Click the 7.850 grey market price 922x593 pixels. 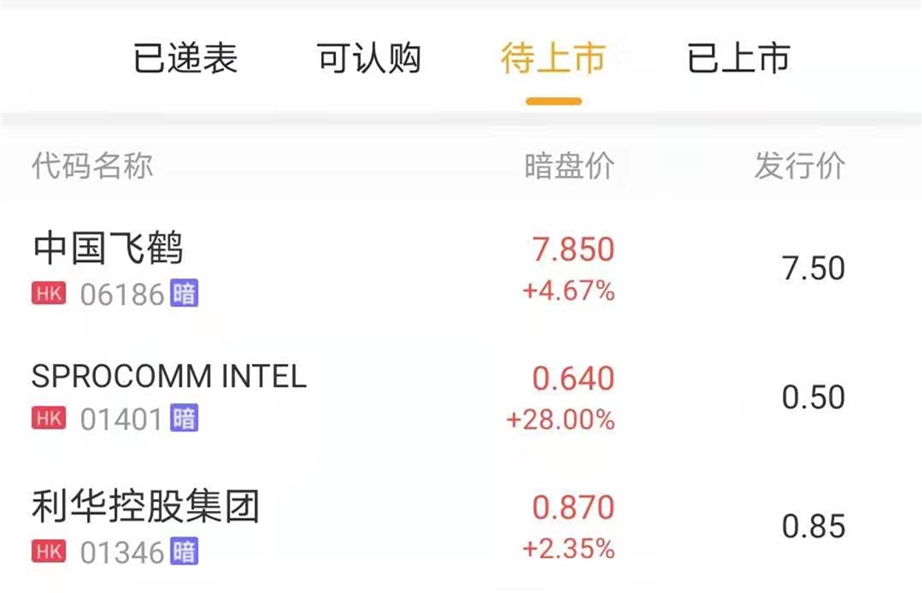(x=573, y=249)
